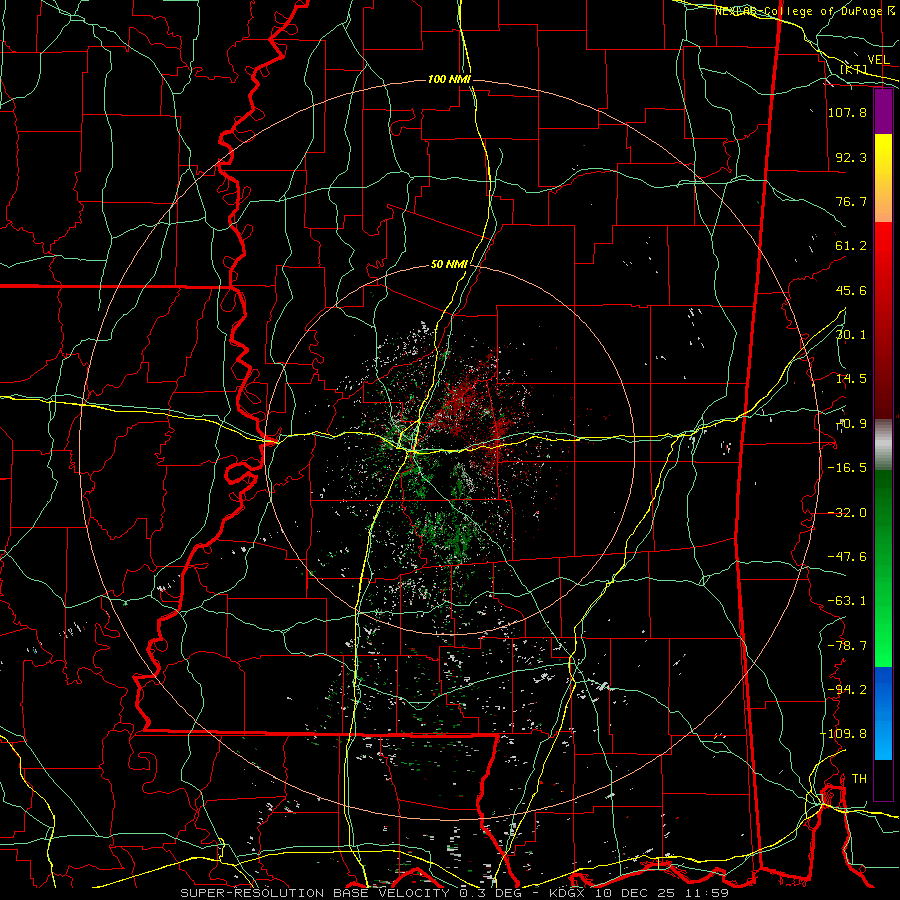Screen dimensions: 900x900
Task: Click the "TH" legend label
Action: [859, 779]
